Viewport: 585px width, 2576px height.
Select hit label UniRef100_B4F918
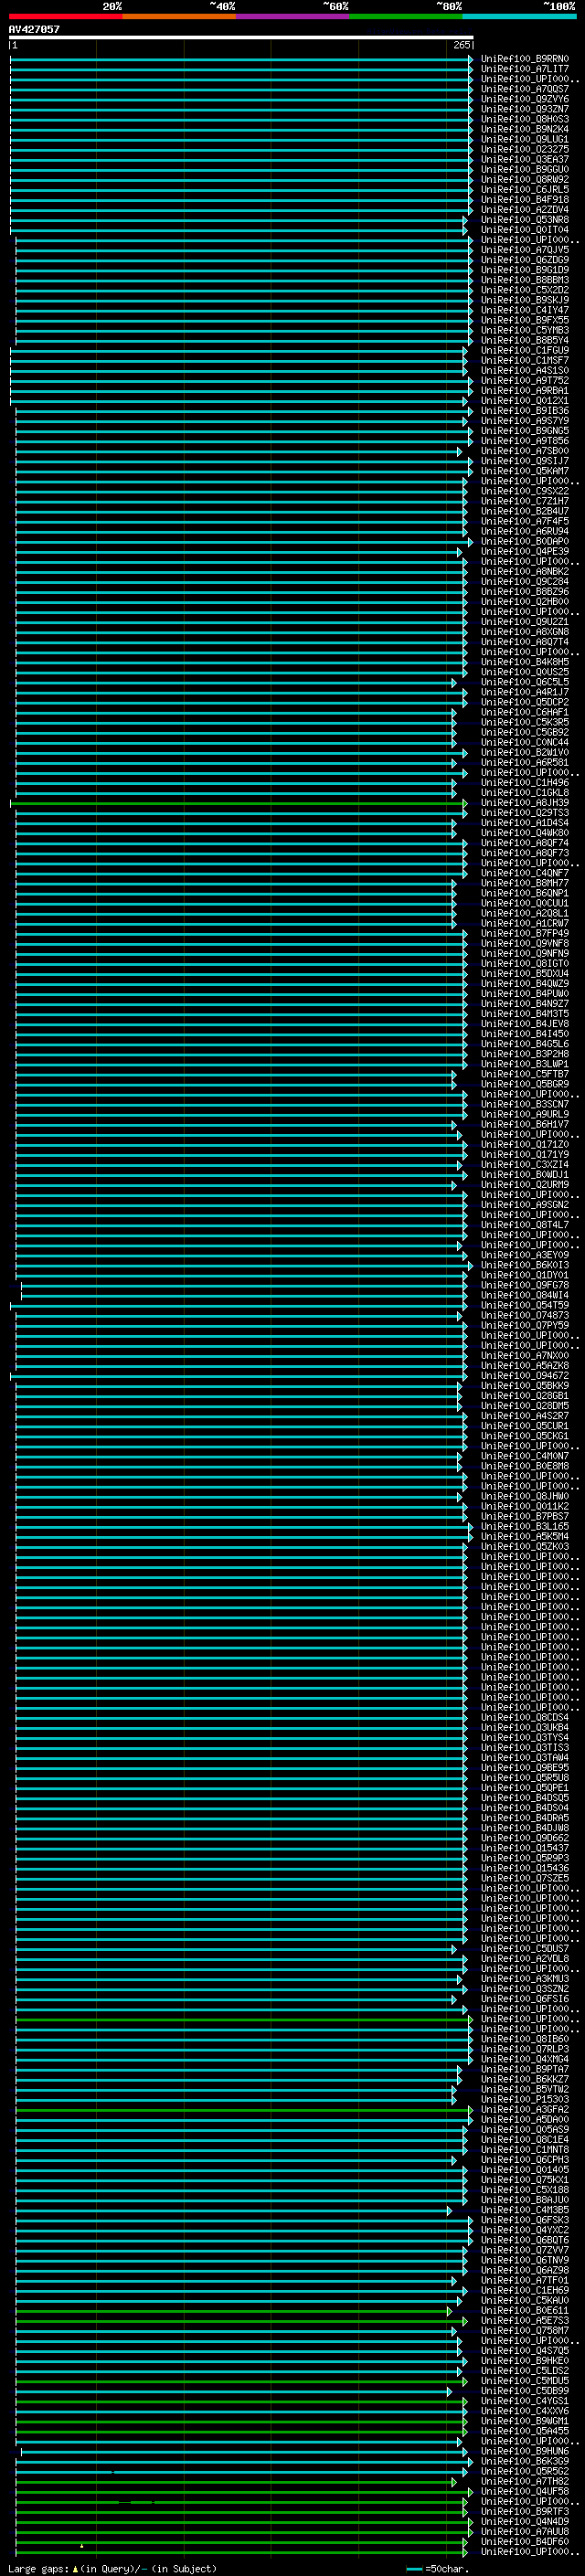[525, 199]
